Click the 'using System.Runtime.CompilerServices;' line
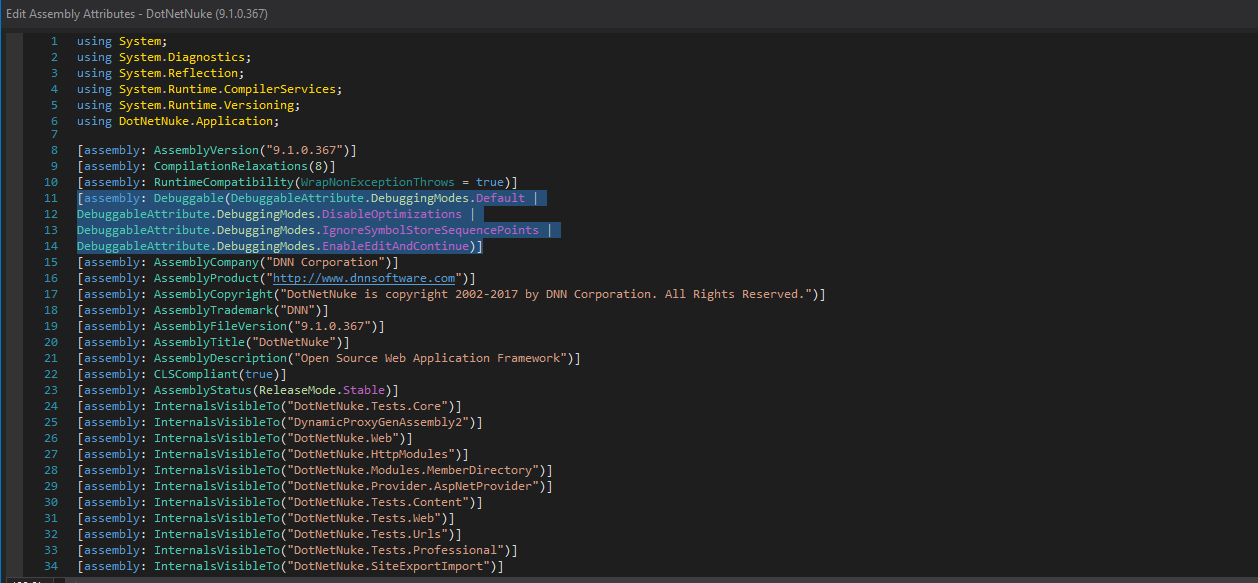1258x583 pixels. [210, 90]
